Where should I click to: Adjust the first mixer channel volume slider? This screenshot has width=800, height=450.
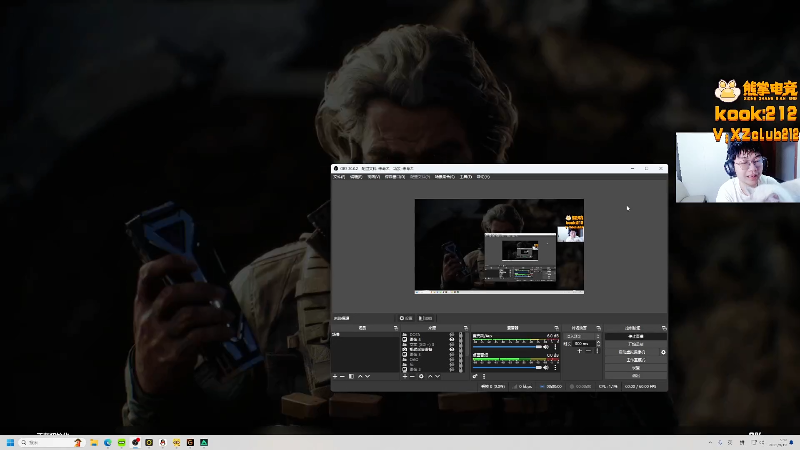507,347
